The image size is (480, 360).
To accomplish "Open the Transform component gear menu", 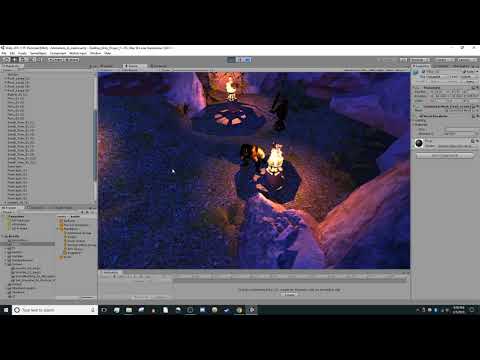I will pyautogui.click(x=477, y=87).
